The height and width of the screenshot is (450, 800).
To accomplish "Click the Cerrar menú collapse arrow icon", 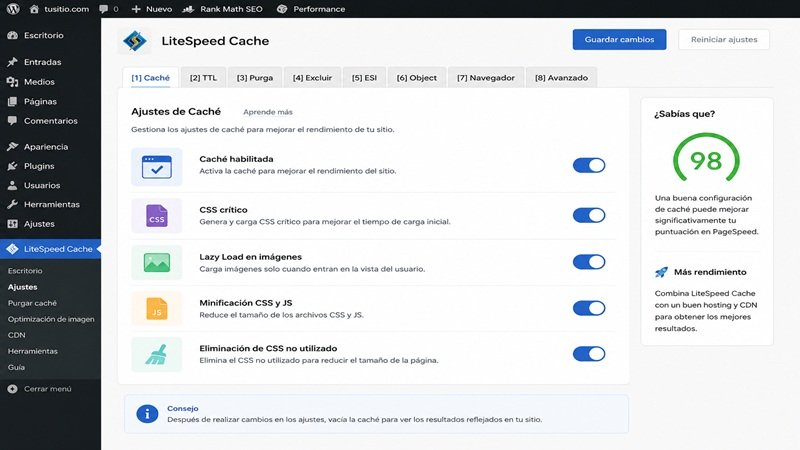I will [13, 389].
